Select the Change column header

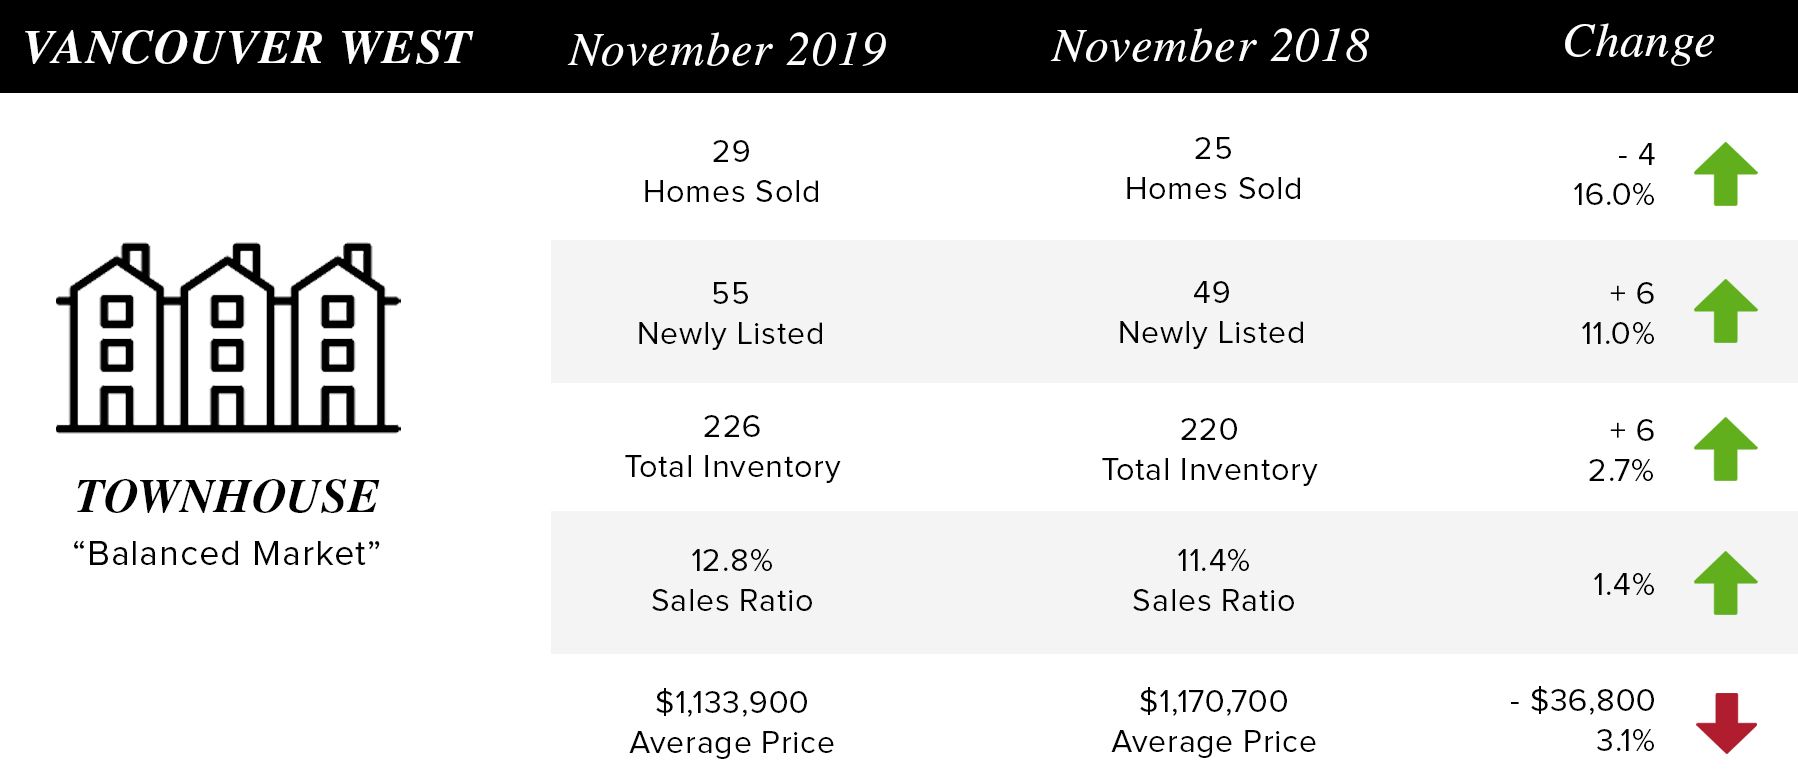[1639, 43]
